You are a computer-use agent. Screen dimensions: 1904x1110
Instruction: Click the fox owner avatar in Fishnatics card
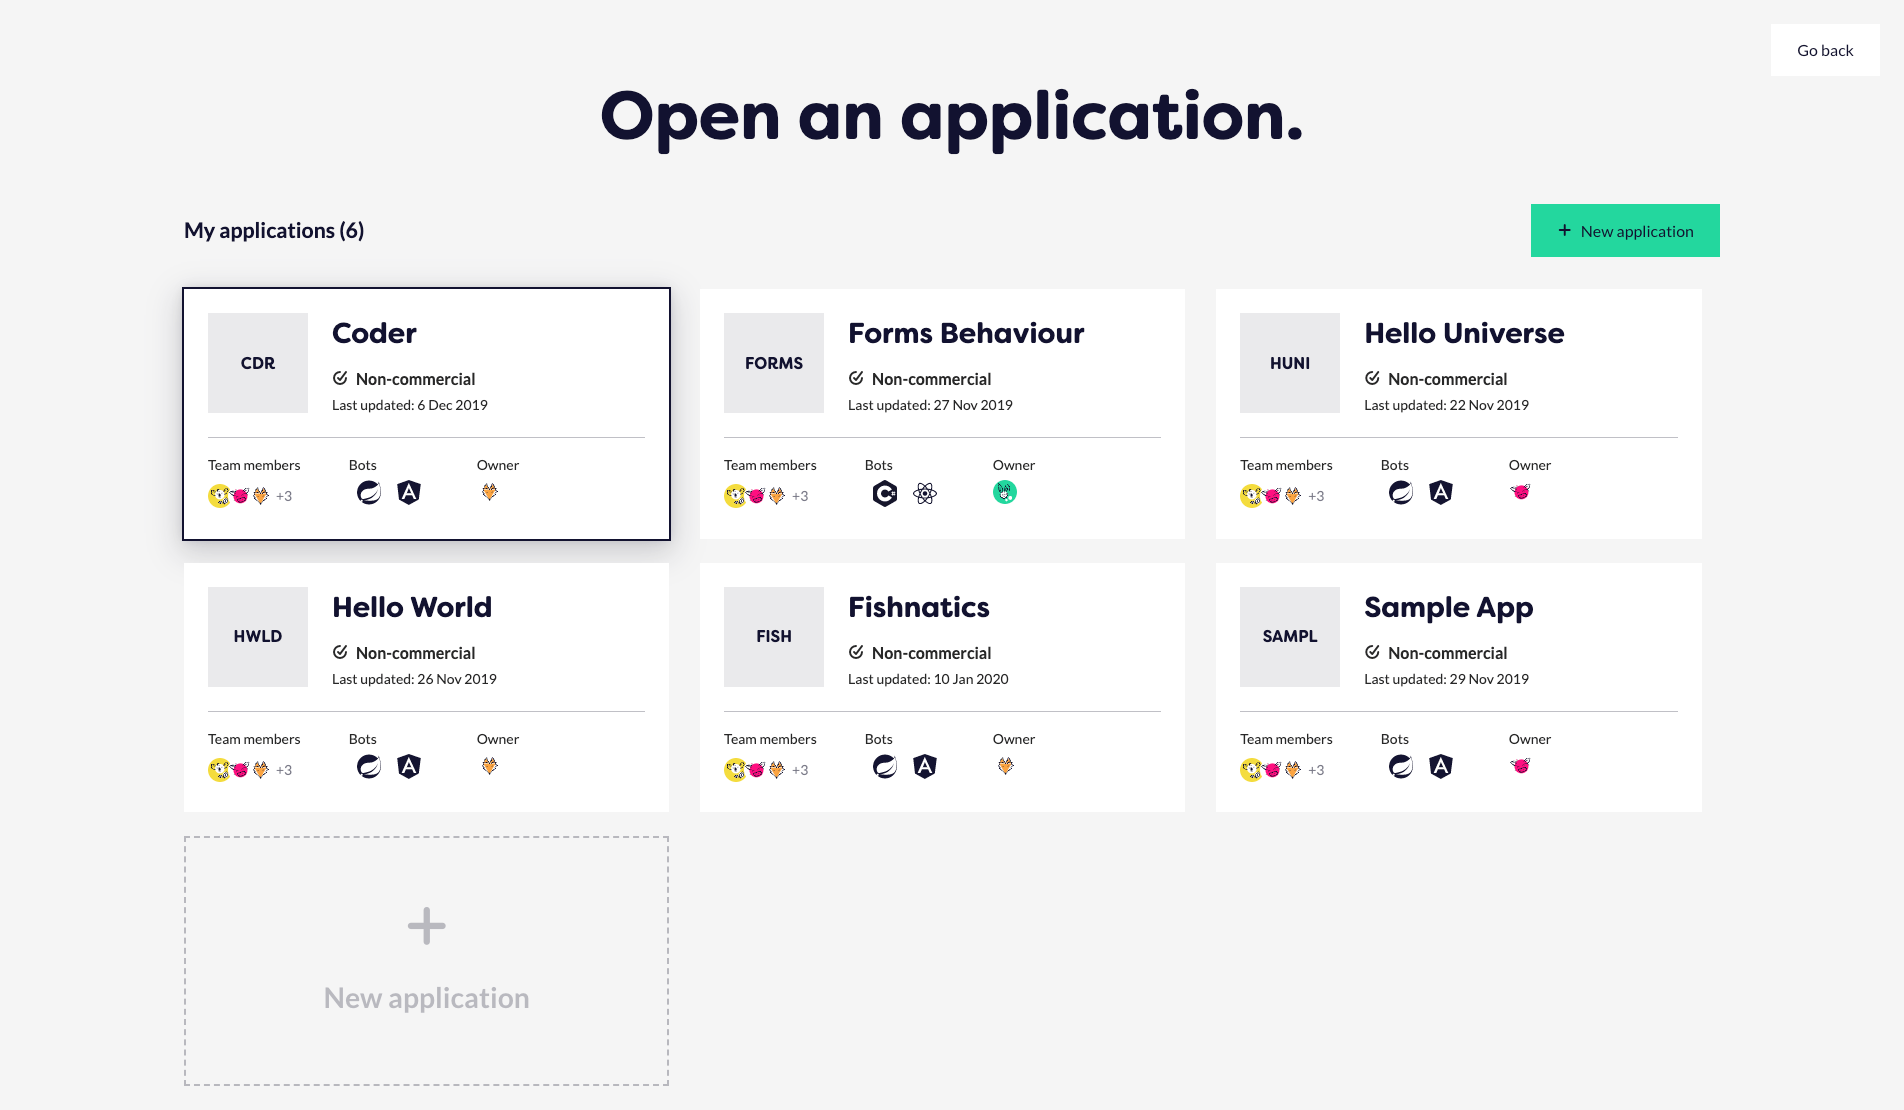coord(1006,766)
